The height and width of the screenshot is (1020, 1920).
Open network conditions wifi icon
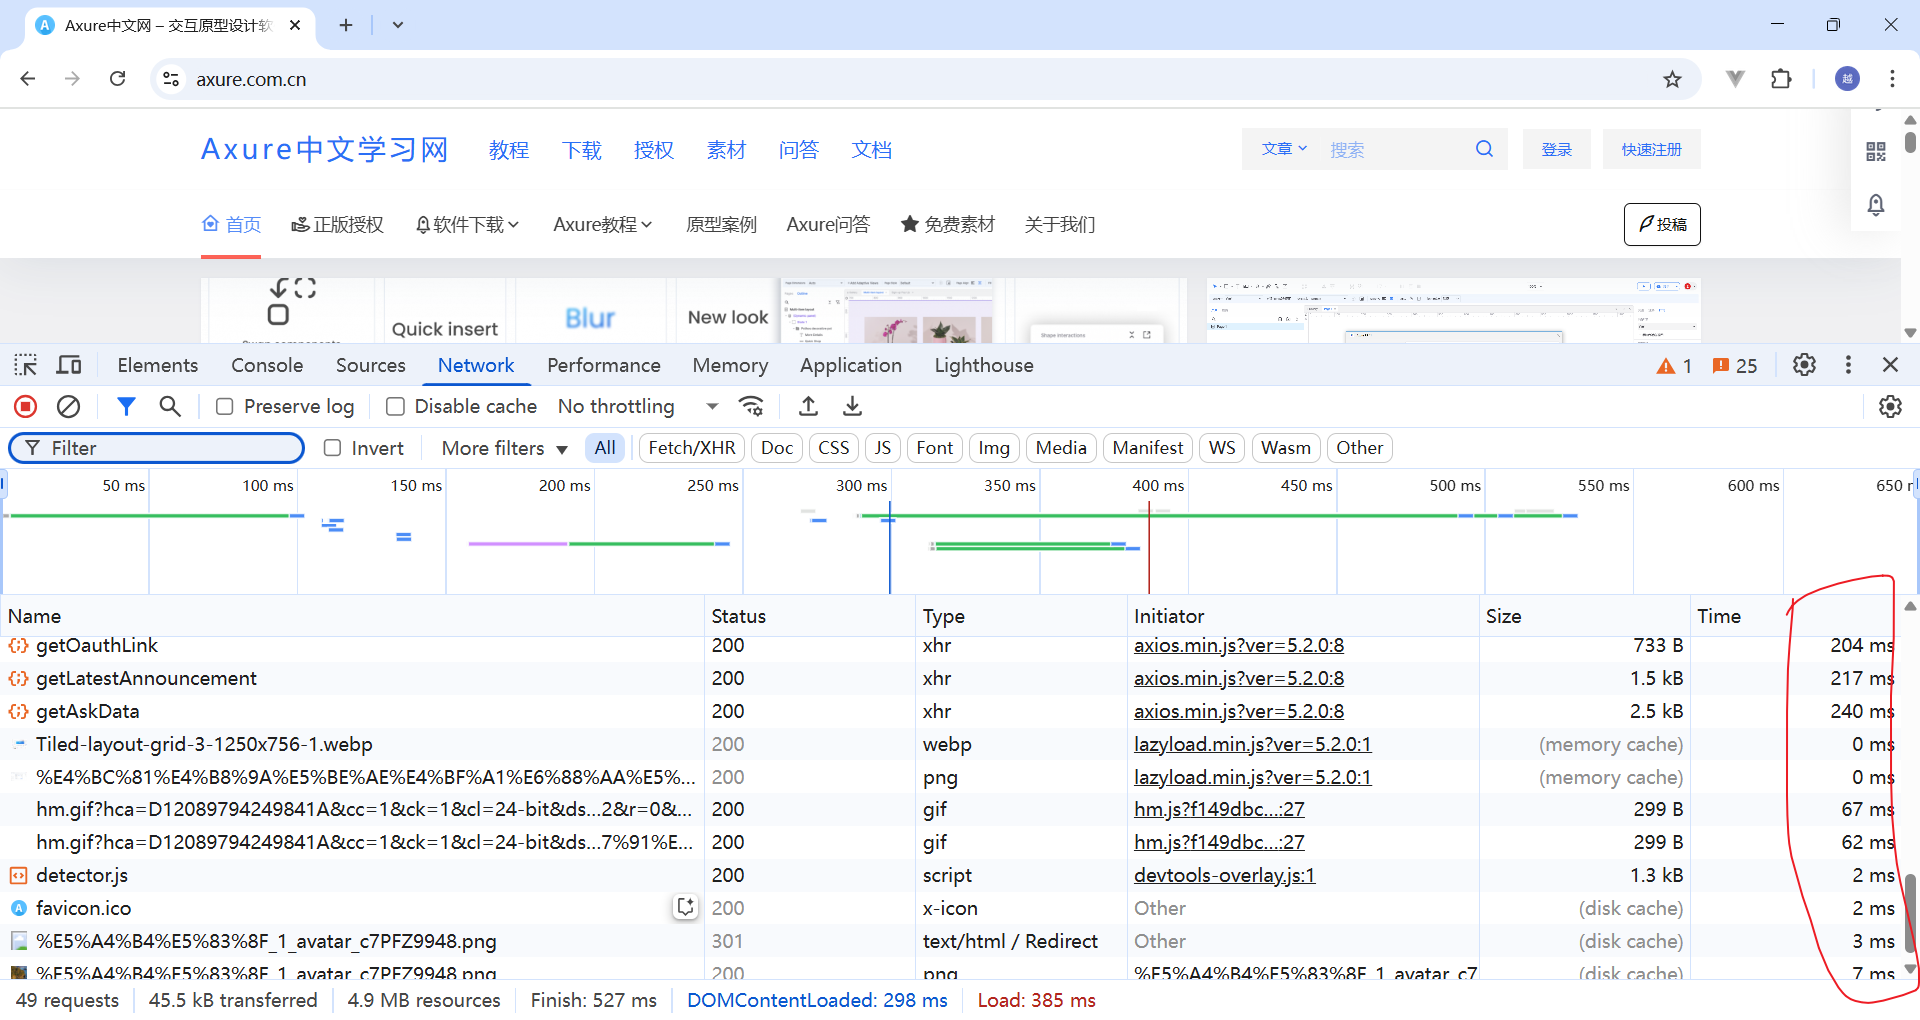[751, 406]
